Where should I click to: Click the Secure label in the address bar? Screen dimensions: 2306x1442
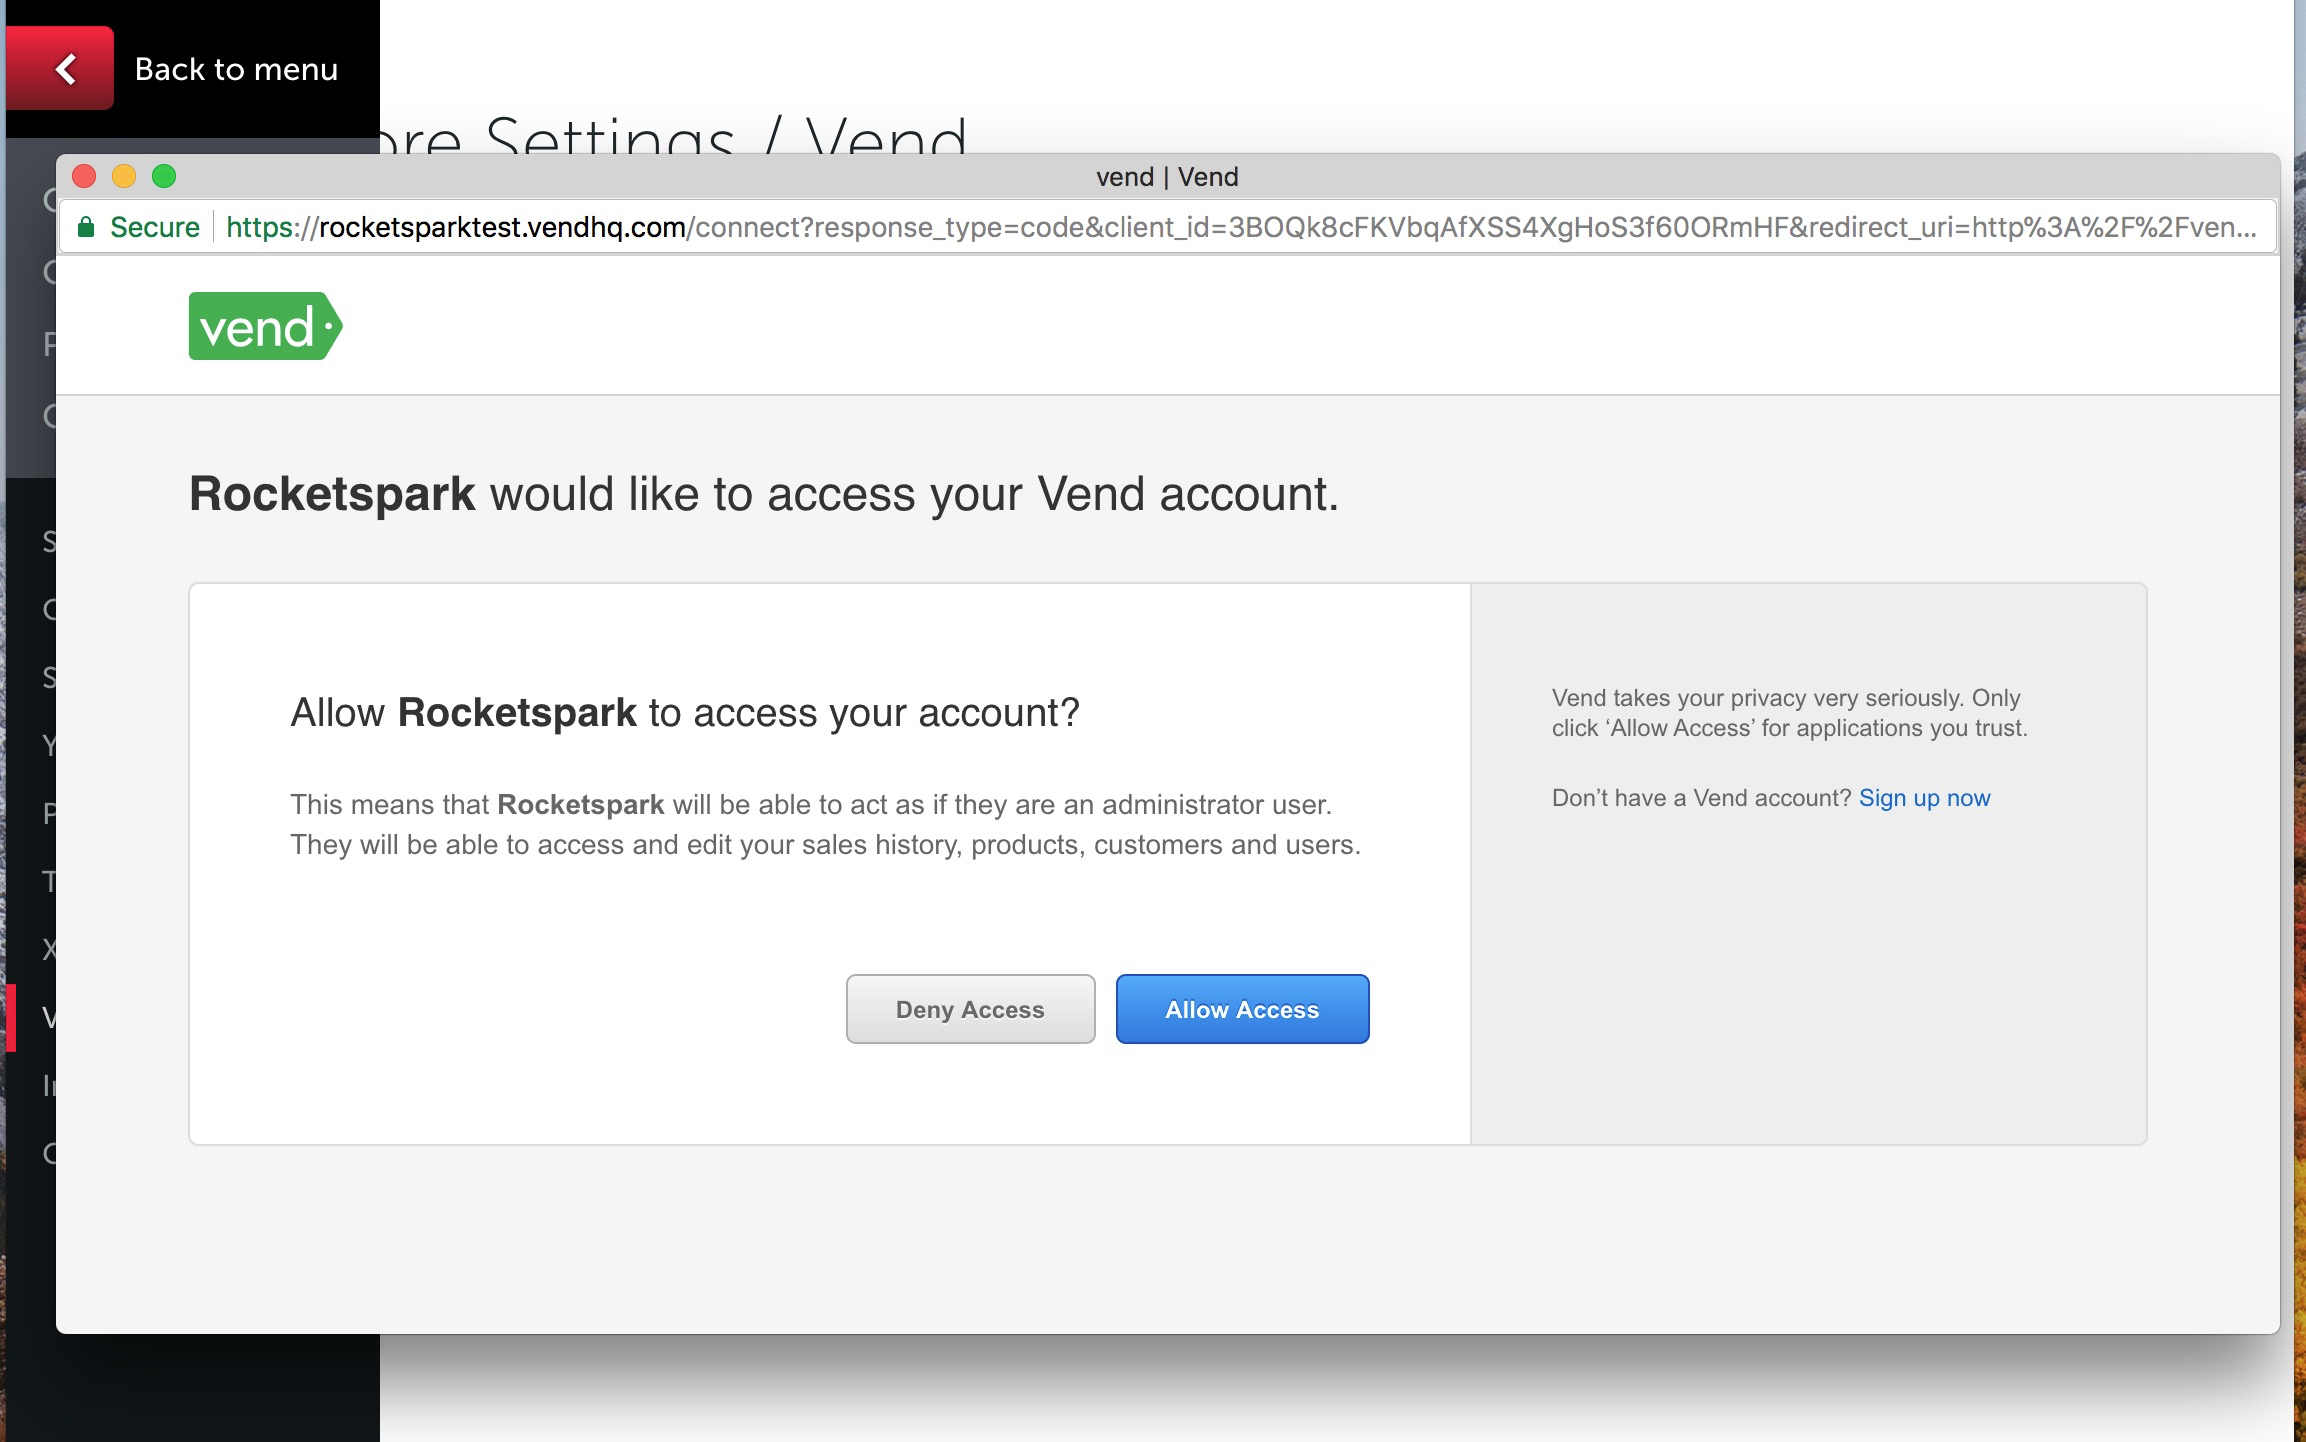(155, 227)
